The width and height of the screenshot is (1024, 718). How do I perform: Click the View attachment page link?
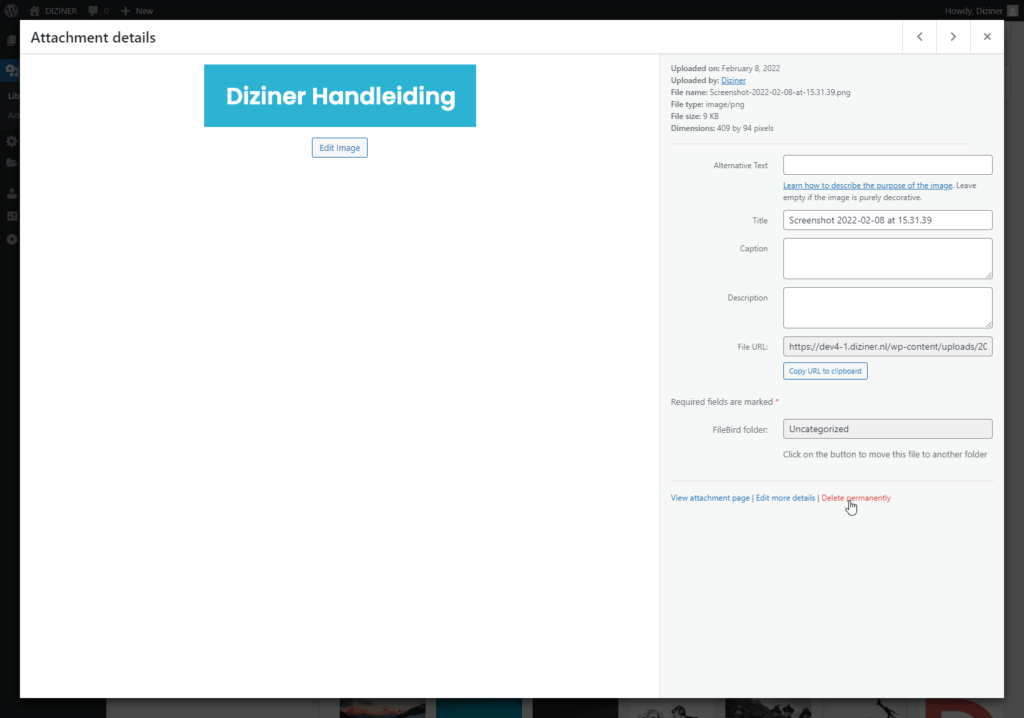point(710,498)
